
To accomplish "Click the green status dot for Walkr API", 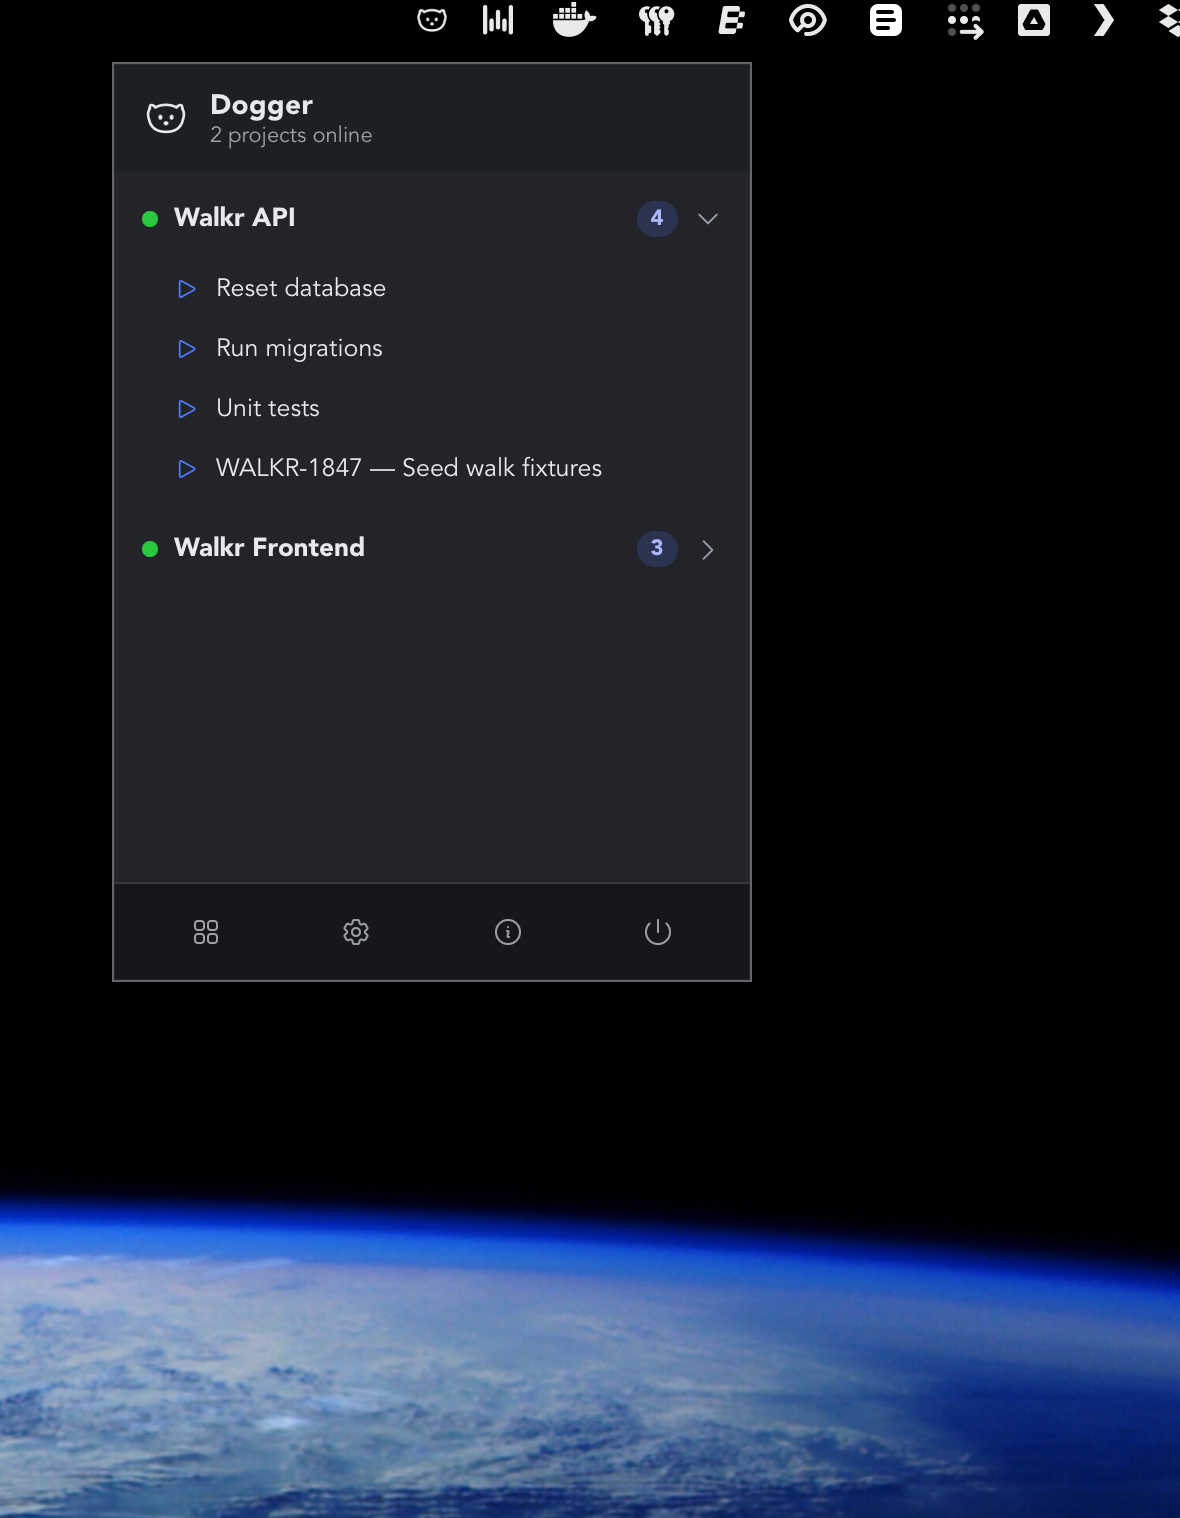I will click(x=150, y=219).
